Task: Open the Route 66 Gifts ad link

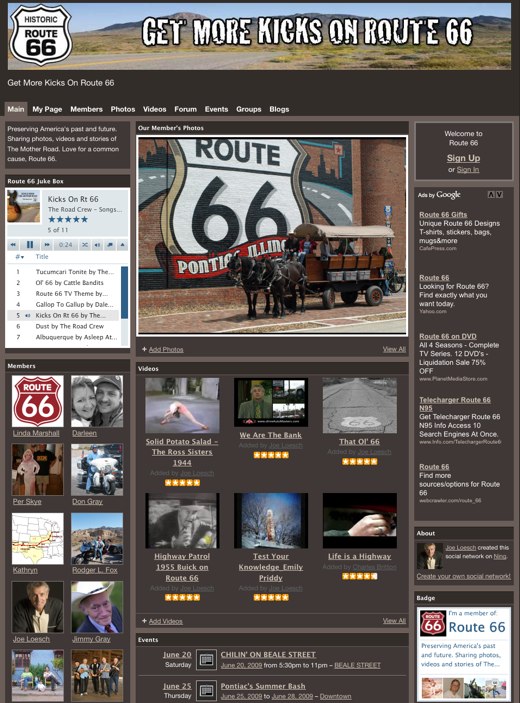Action: [x=443, y=215]
